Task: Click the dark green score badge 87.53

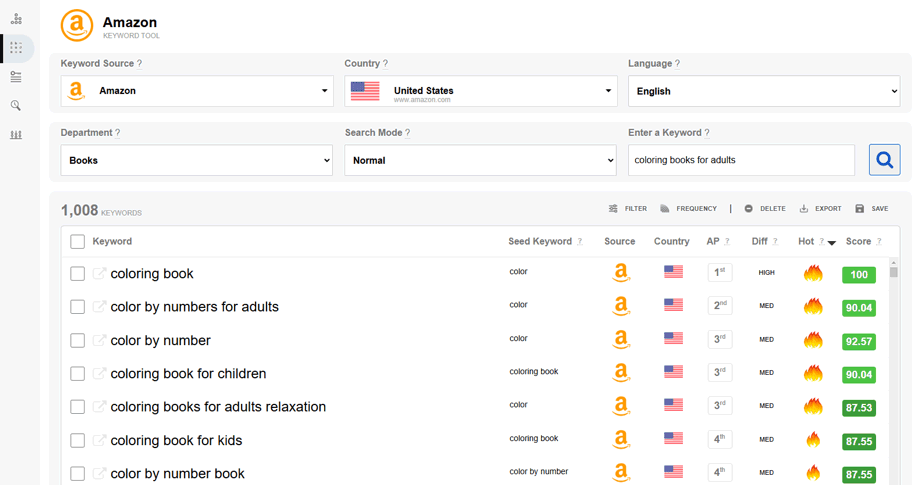Action: [x=859, y=408]
